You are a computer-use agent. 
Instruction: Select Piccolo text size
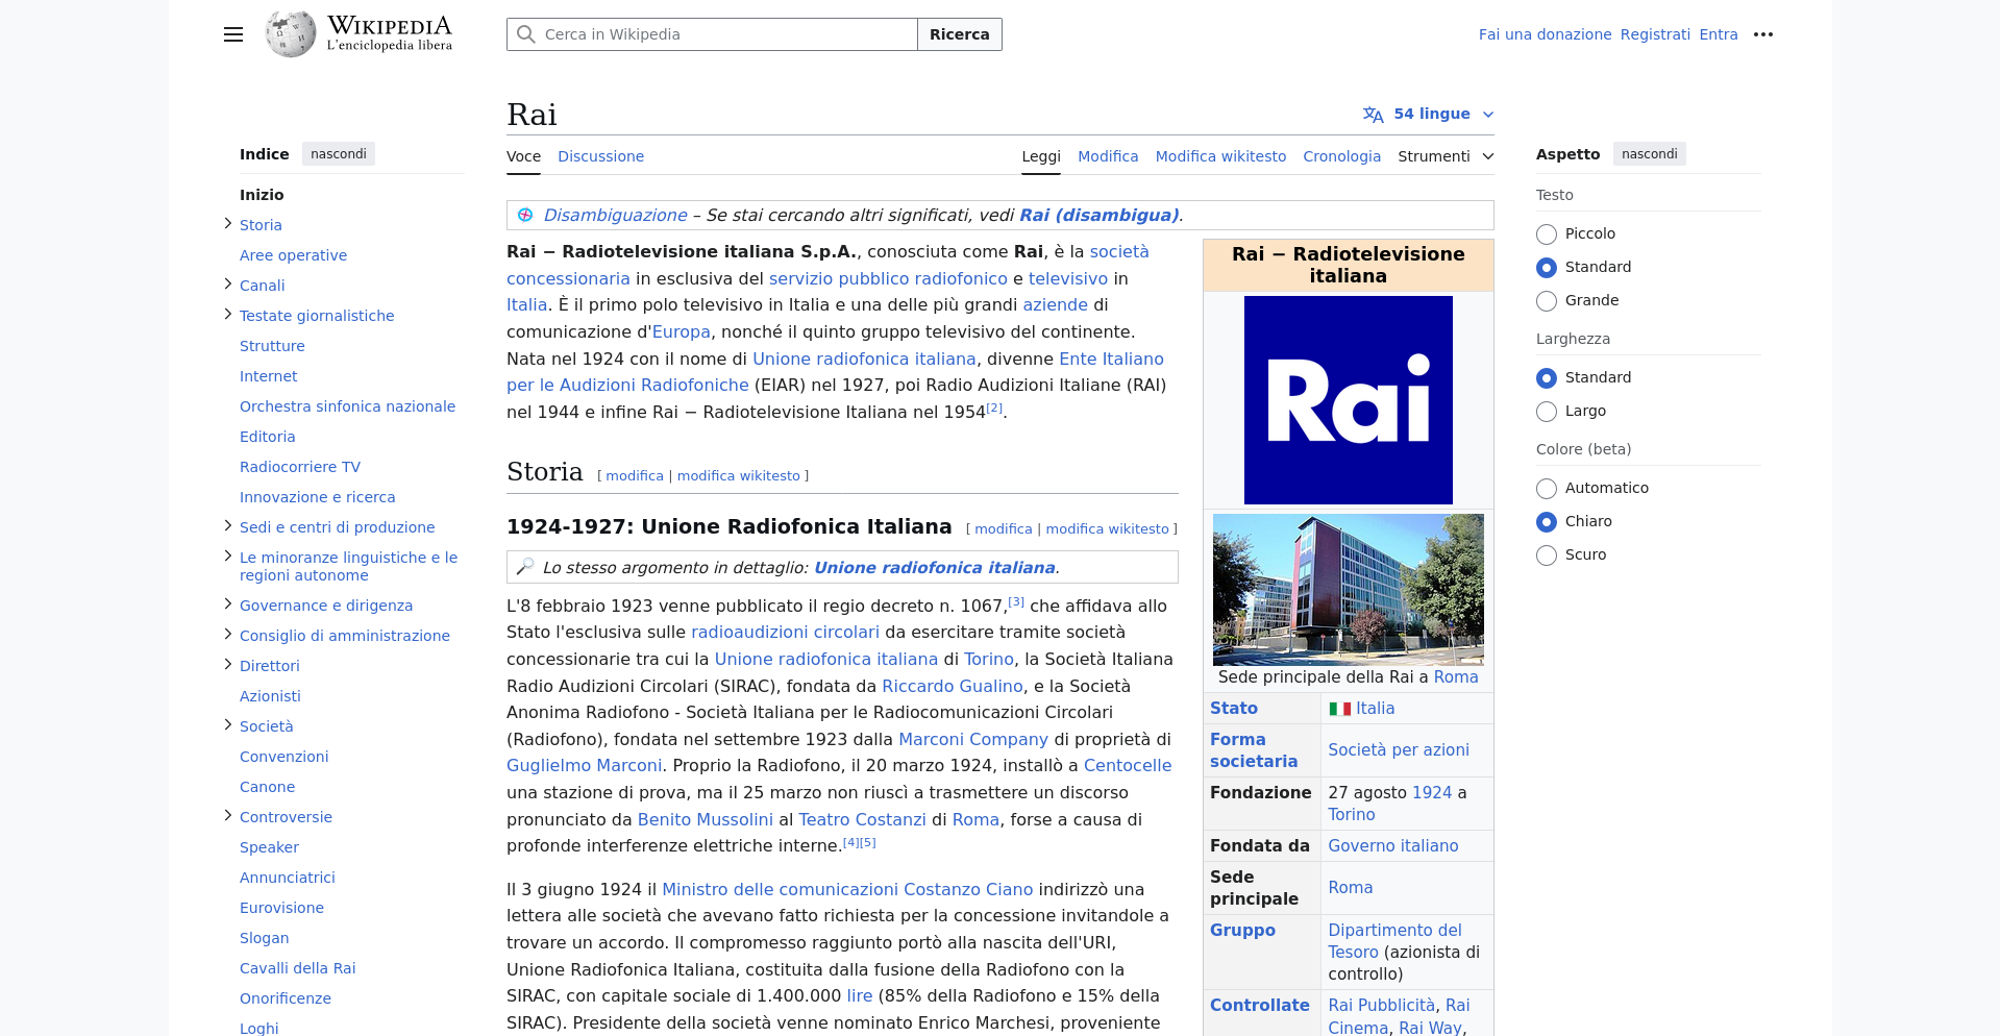click(1546, 234)
